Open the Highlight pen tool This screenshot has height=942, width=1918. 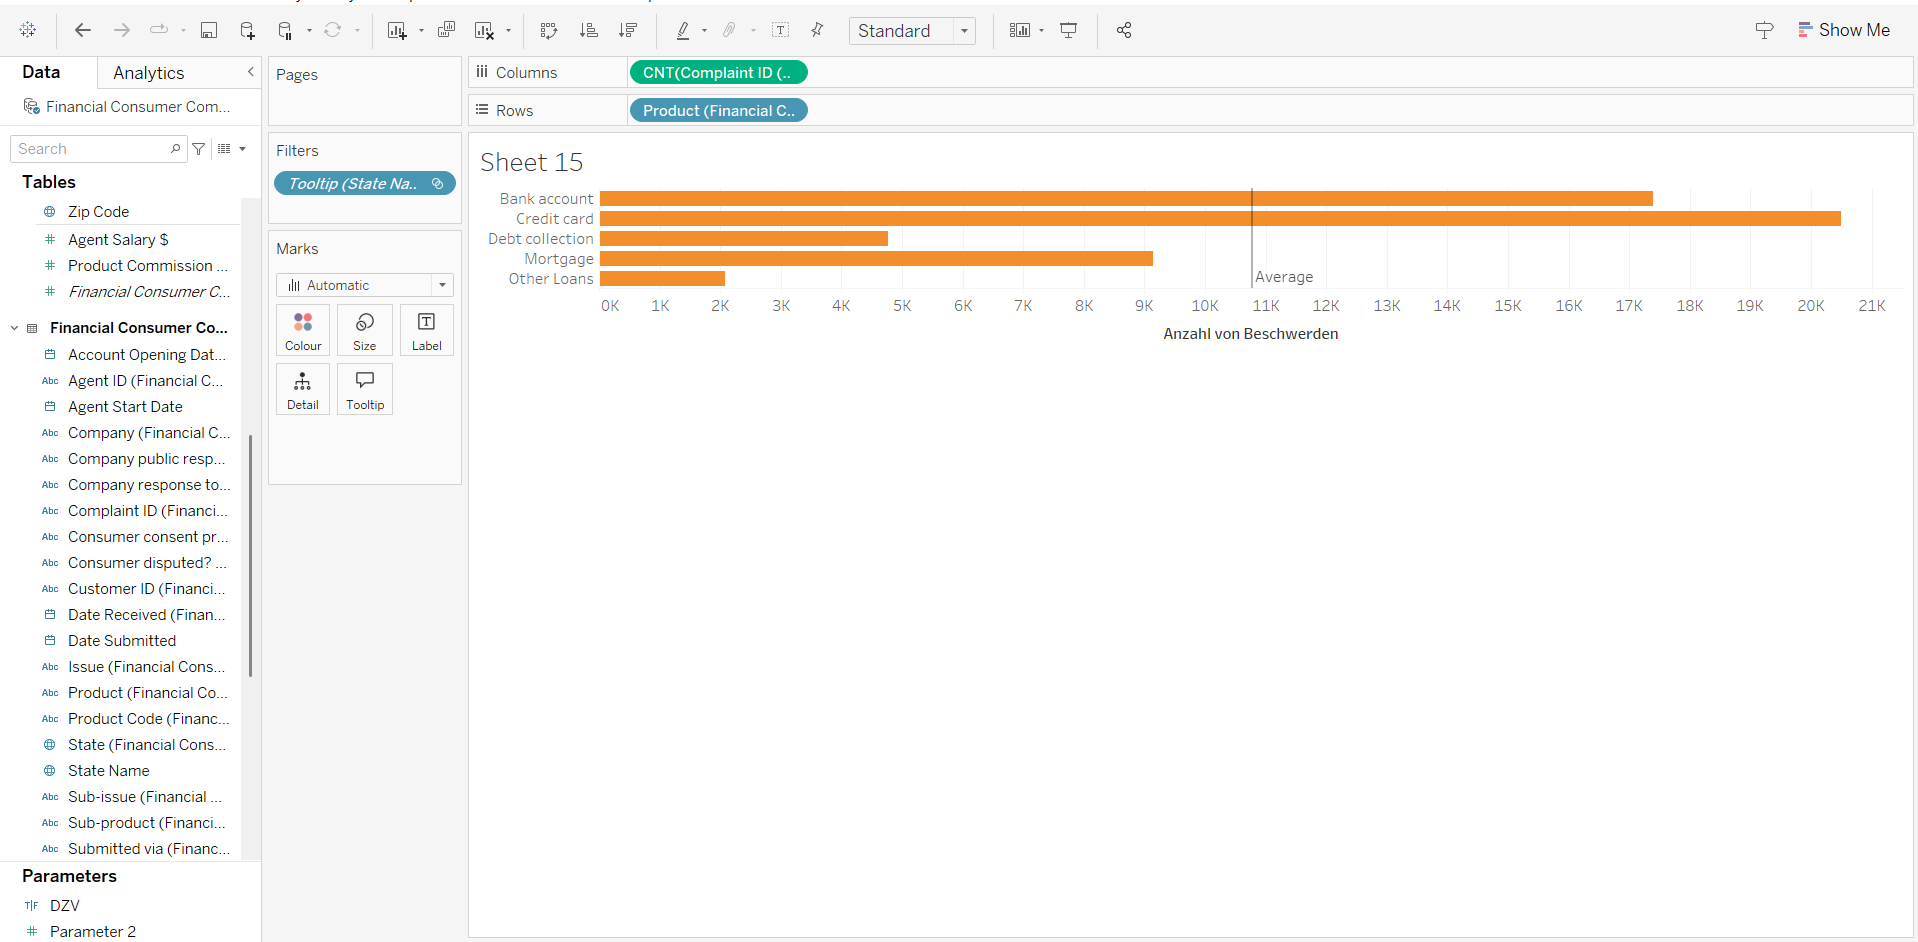pyautogui.click(x=683, y=30)
